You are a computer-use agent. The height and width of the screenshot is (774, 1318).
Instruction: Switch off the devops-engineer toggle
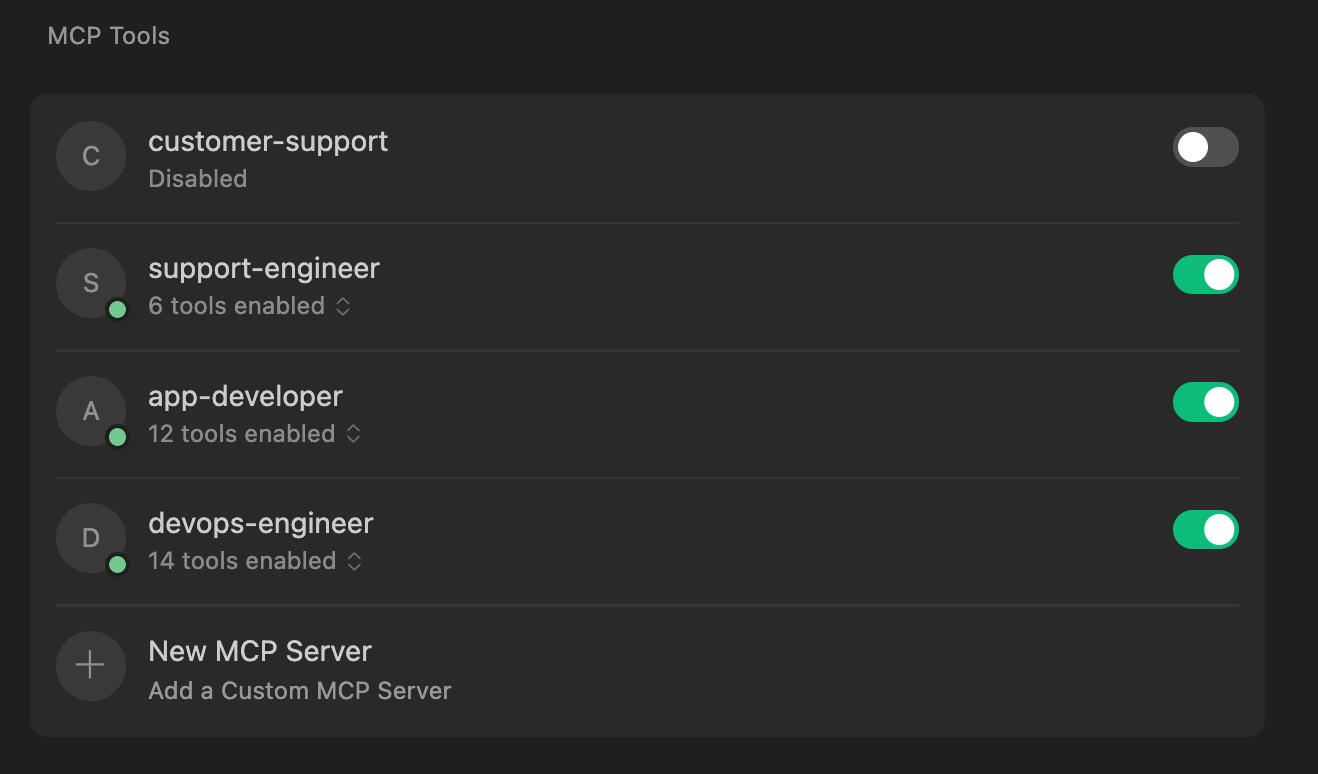coord(1205,530)
